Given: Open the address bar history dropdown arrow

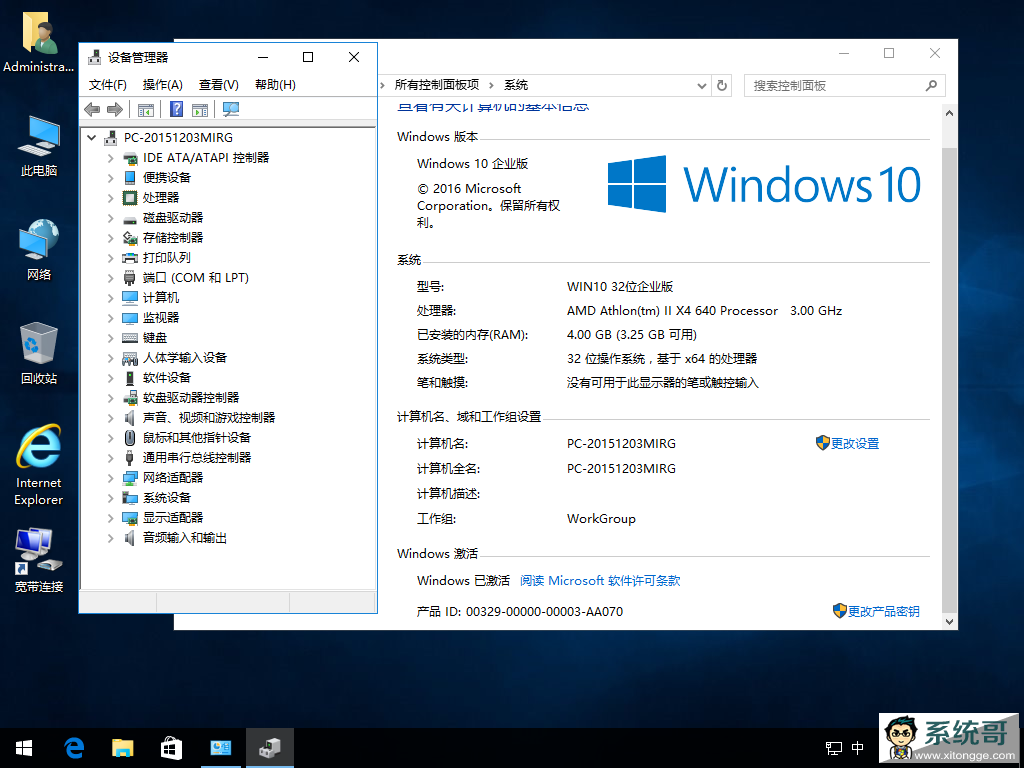Looking at the screenshot, I should 701,86.
